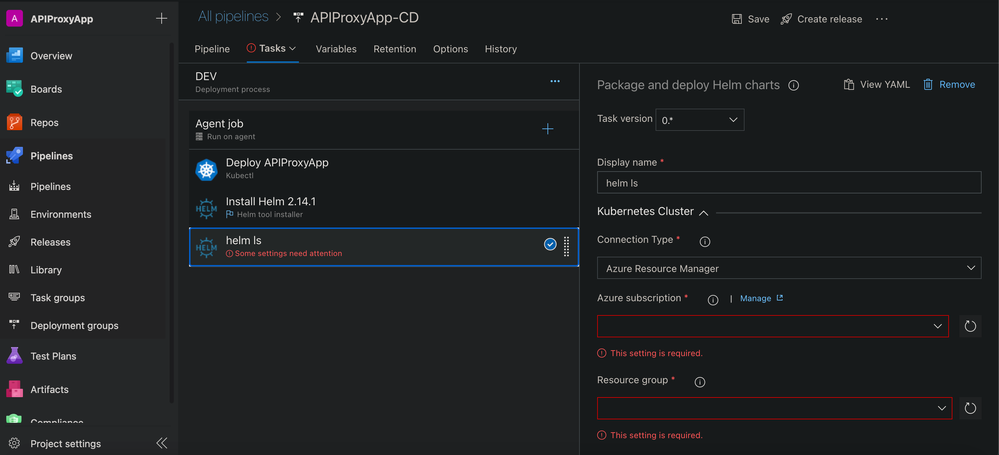Collapse the sidebar with double-chevron icon
Viewport: 999px width, 455px height.
[162, 443]
